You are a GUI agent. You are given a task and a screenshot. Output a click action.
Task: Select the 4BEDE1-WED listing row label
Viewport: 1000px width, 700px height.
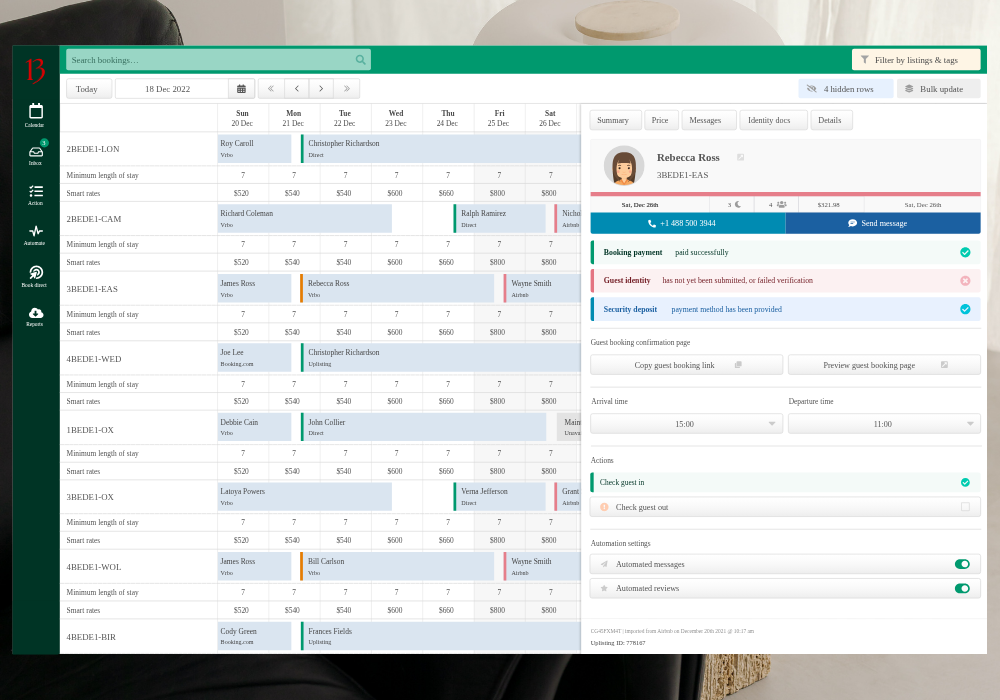click(94, 359)
